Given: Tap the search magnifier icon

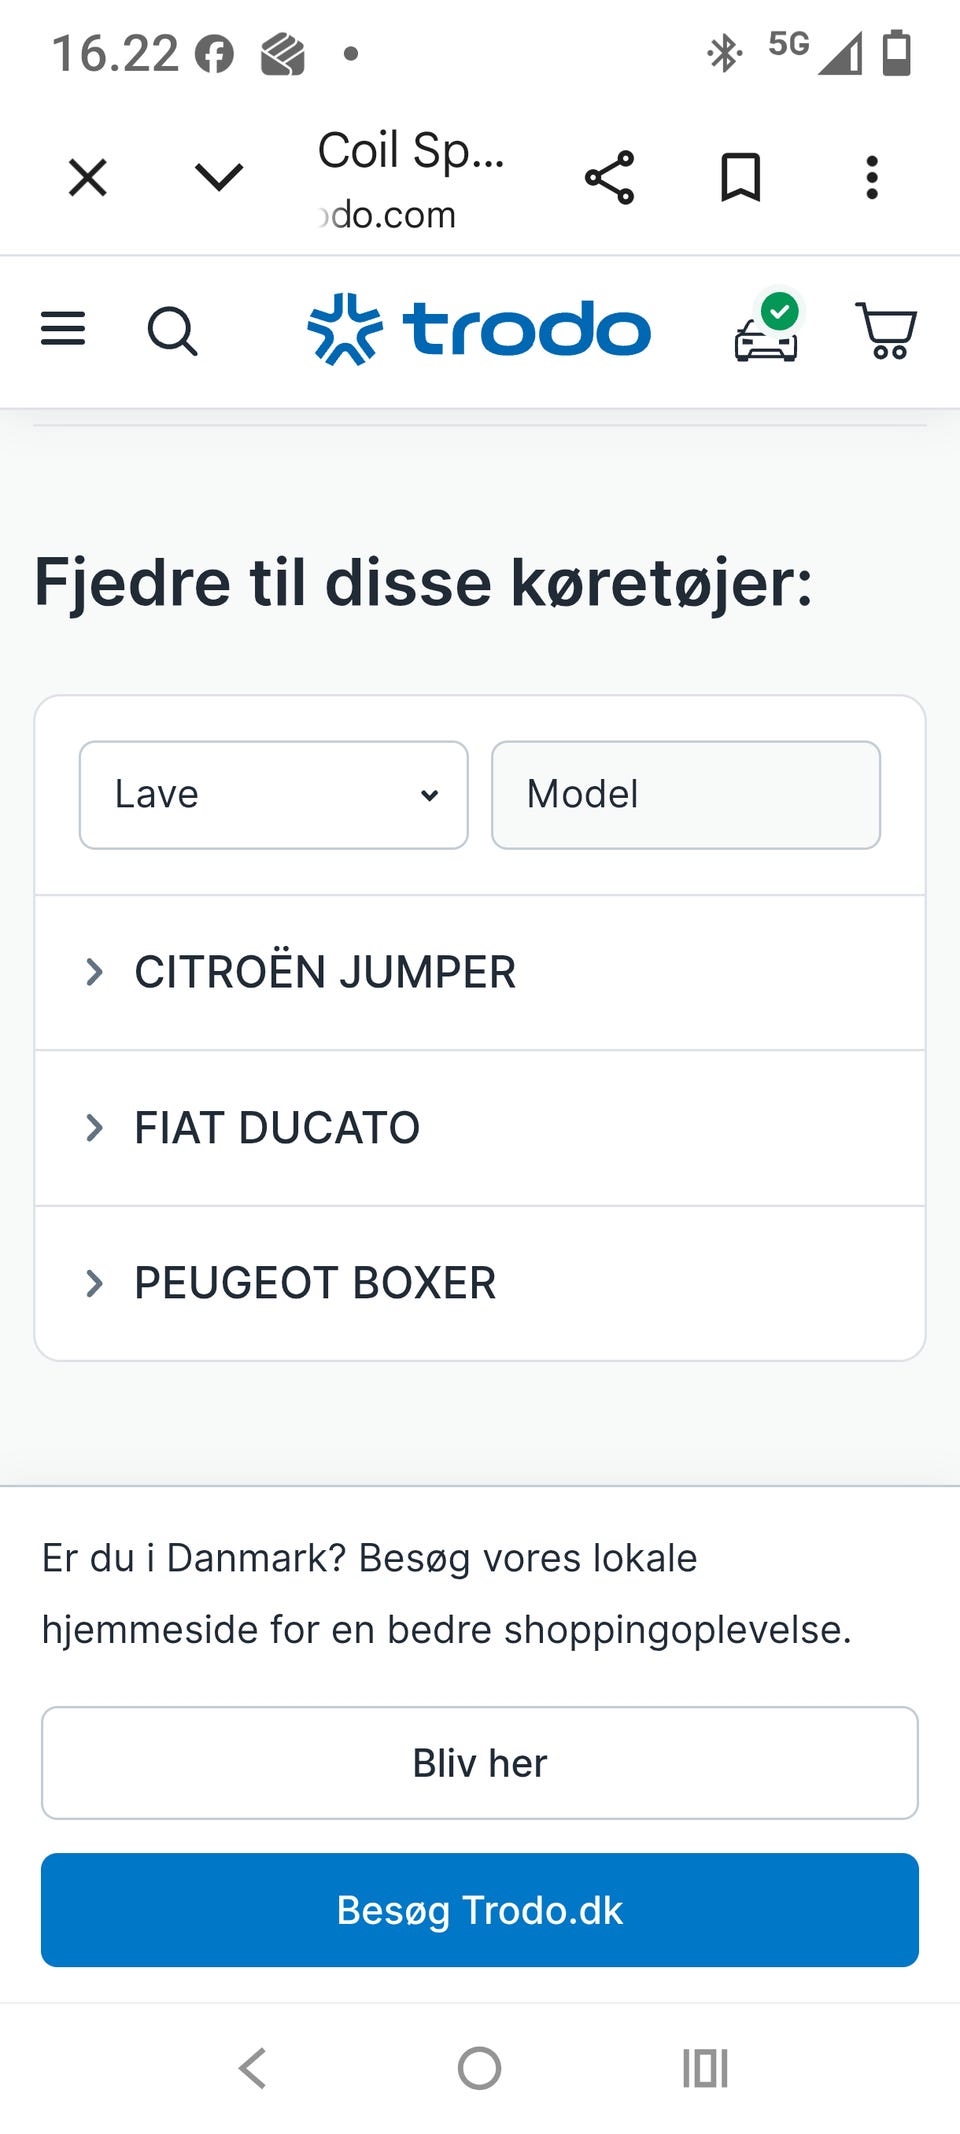Looking at the screenshot, I should 172,331.
